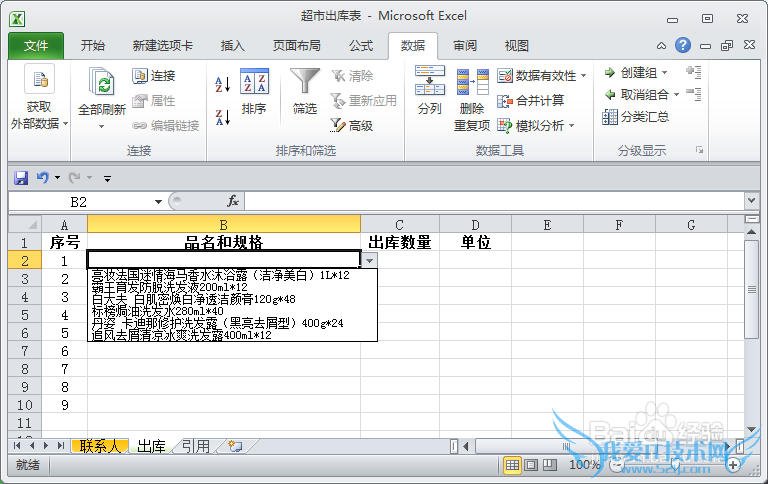768x484 pixels.
Task: Click the horizontal scrollbar left arrow
Action: pyautogui.click(x=466, y=446)
